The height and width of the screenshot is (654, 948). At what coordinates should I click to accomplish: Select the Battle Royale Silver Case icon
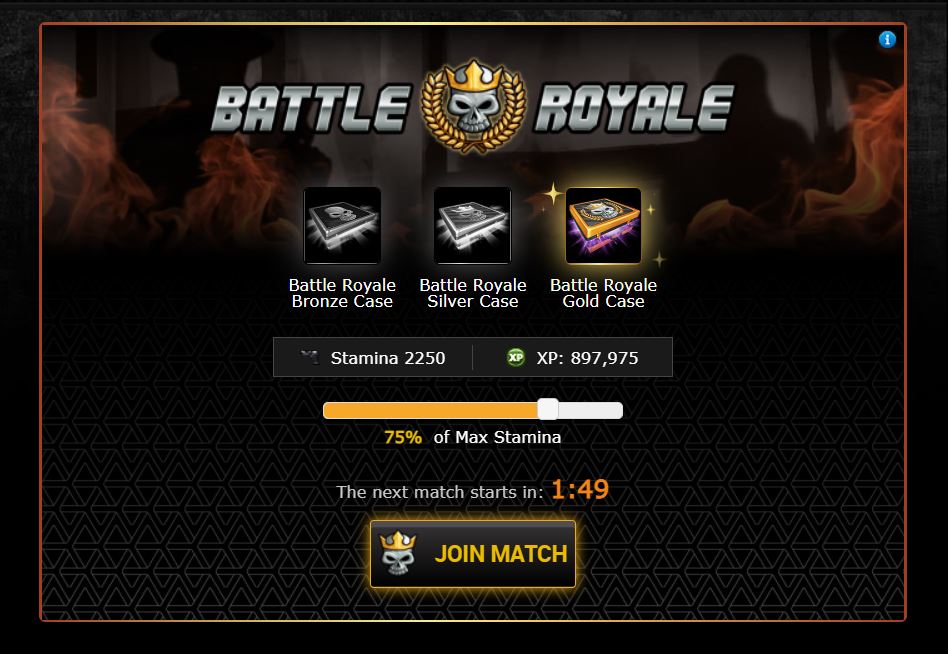[x=473, y=225]
